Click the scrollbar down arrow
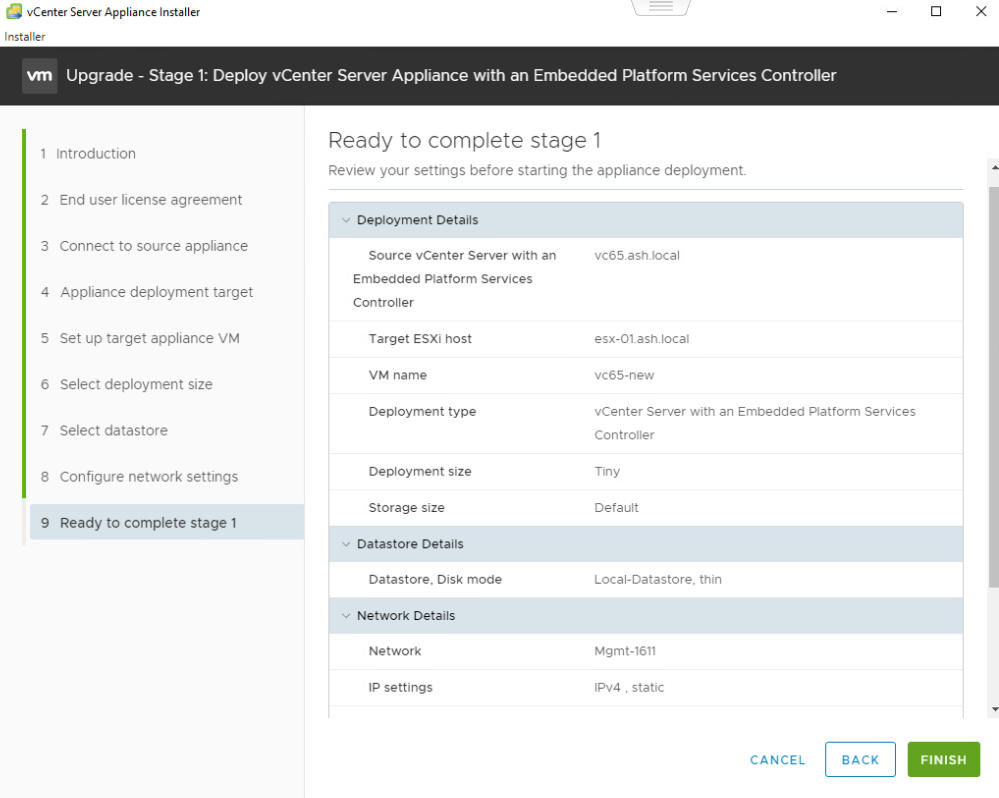999x798 pixels. 994,709
